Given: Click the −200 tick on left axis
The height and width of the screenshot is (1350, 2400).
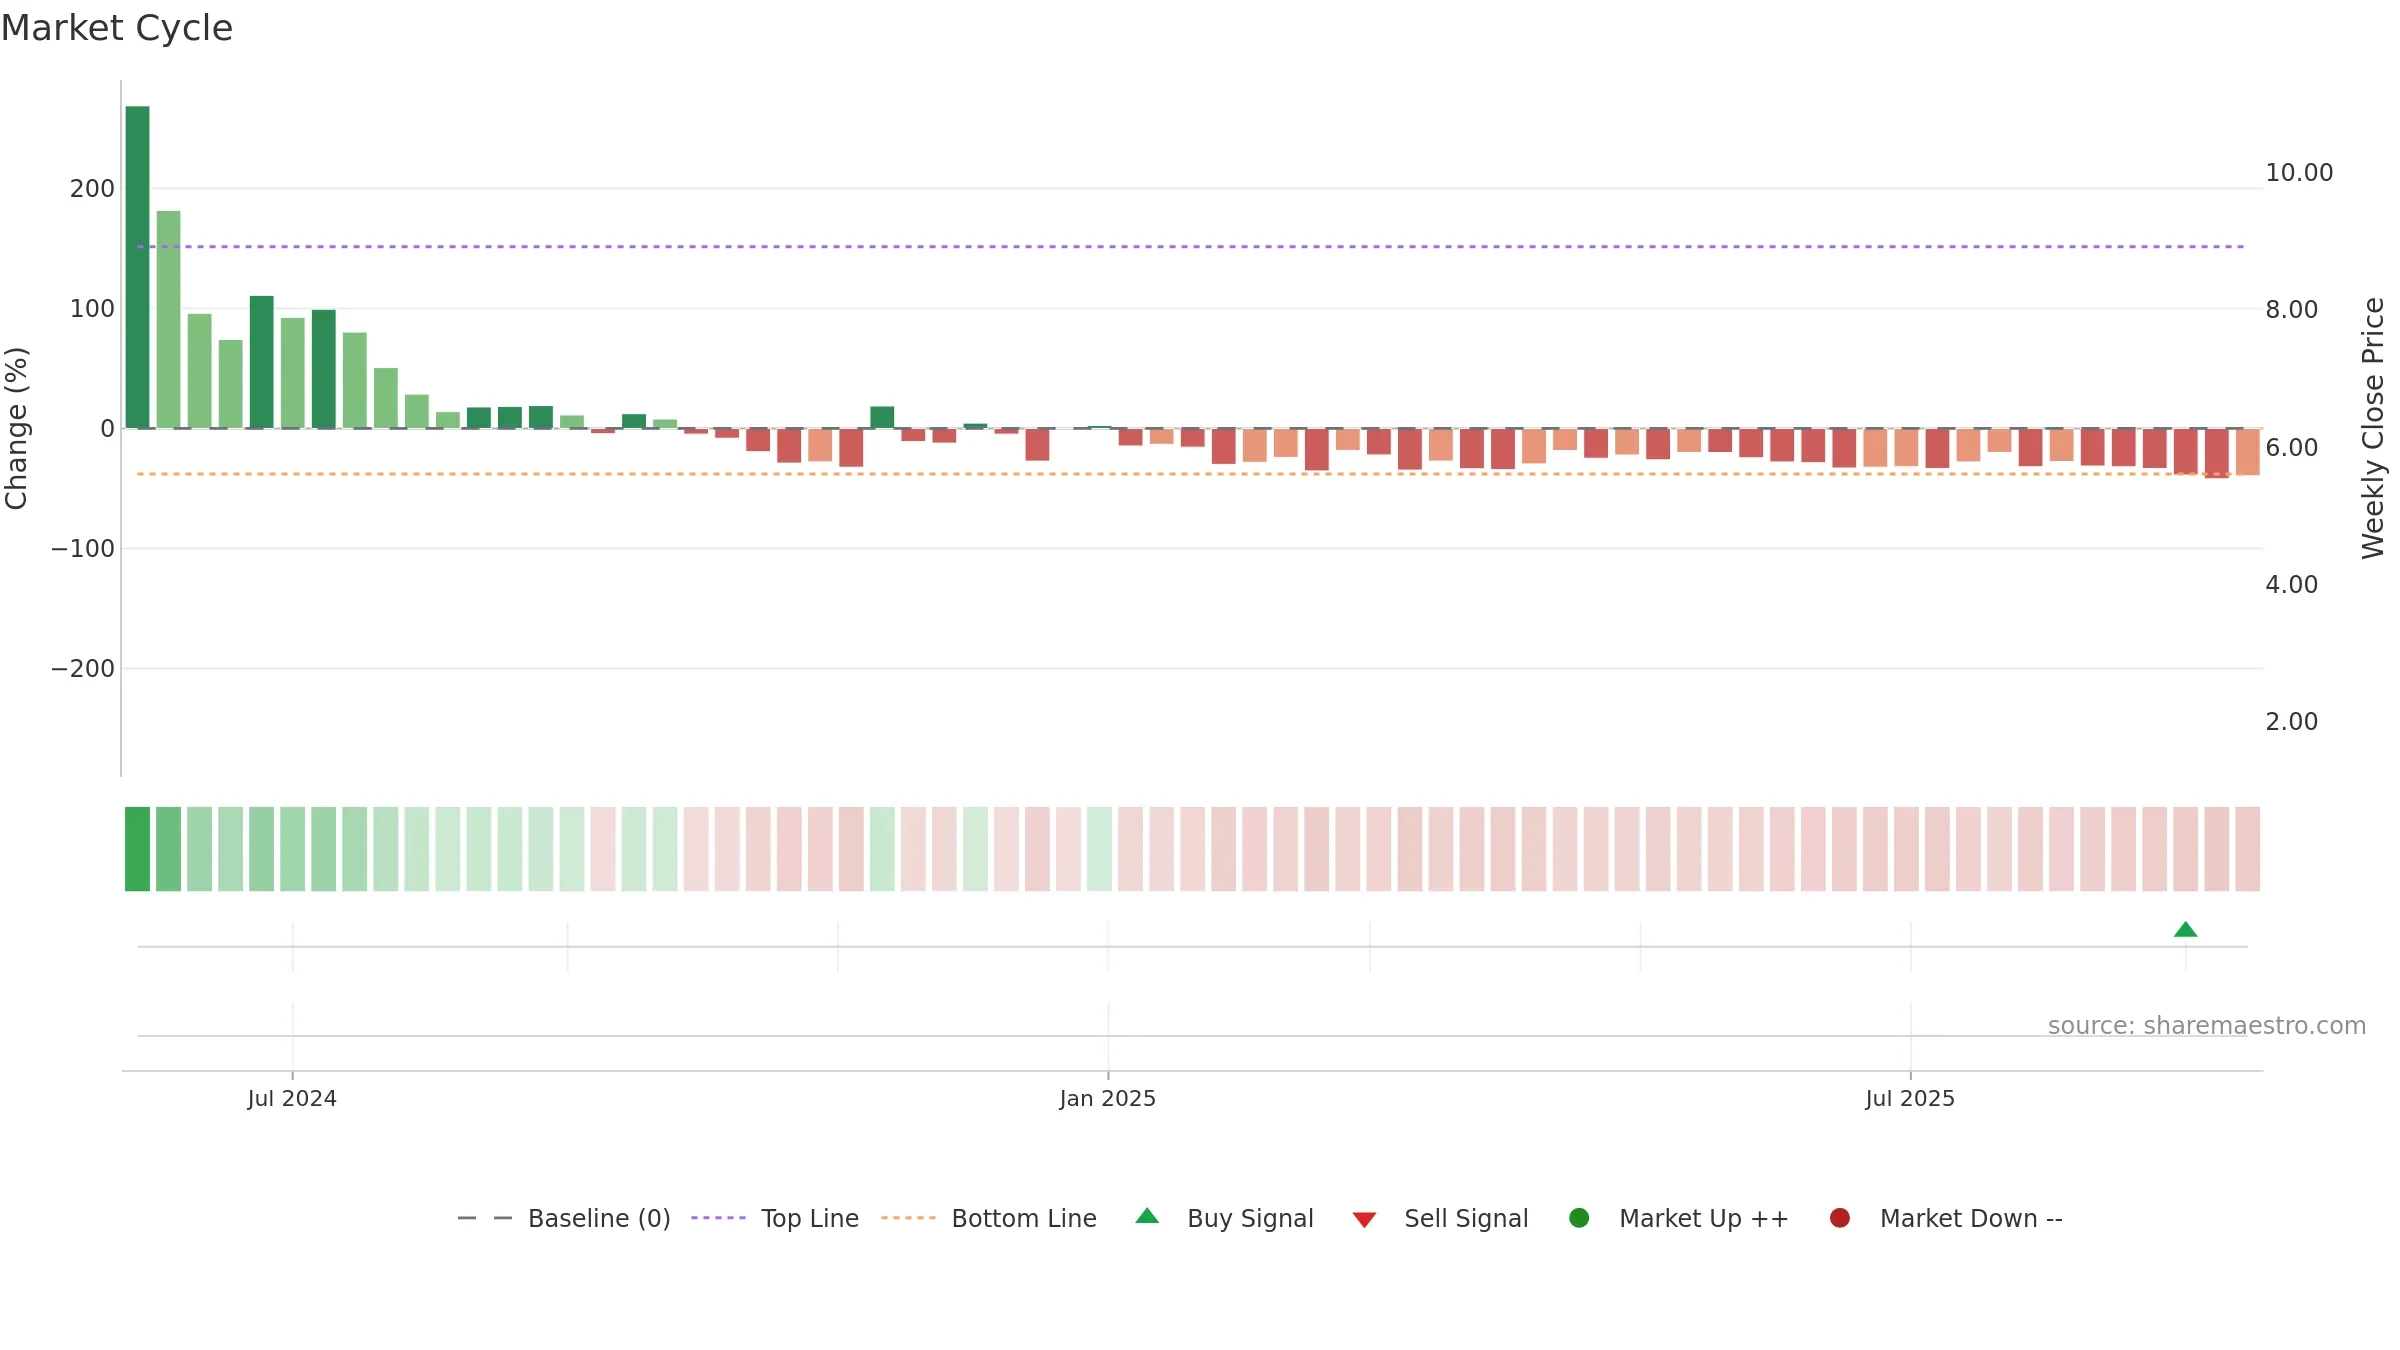Looking at the screenshot, I should tap(83, 669).
